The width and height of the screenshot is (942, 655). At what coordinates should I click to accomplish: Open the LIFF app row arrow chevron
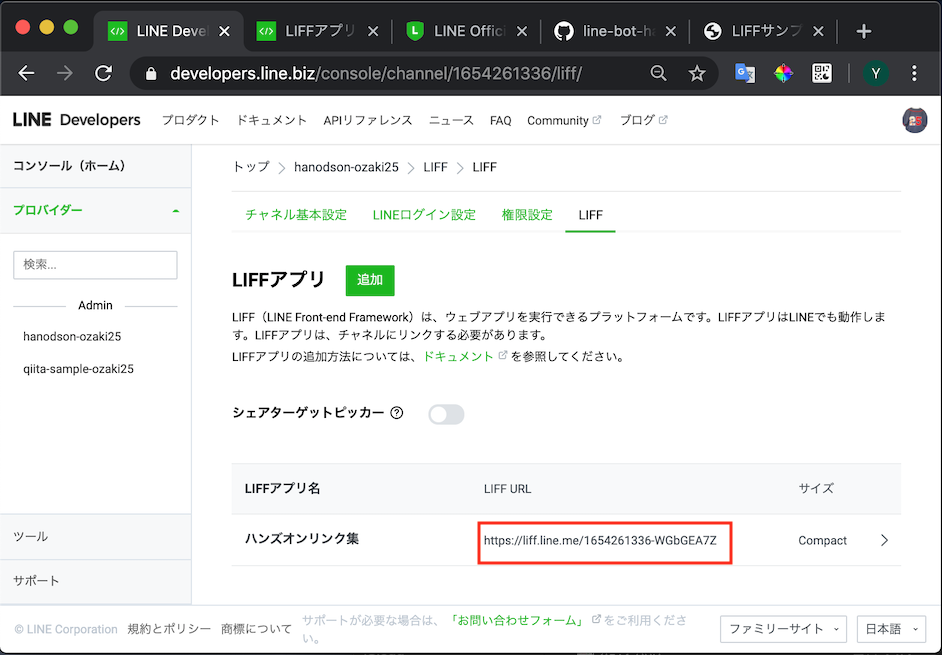[884, 540]
